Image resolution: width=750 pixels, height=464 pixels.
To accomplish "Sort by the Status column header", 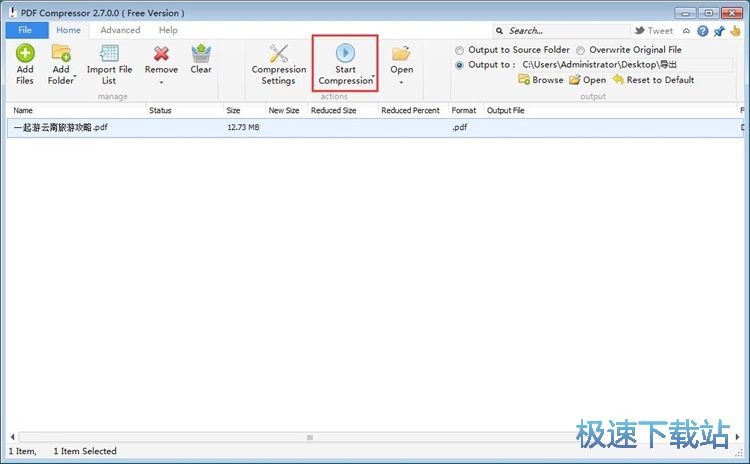I will [x=185, y=110].
